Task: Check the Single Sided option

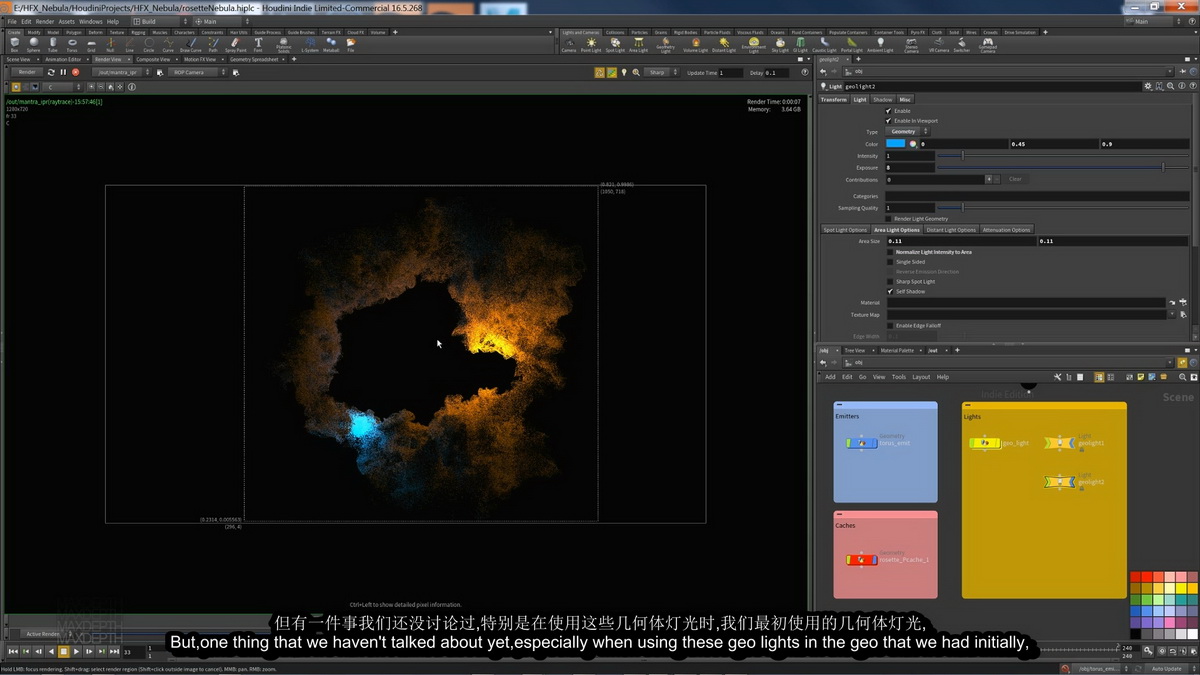Action: point(891,262)
